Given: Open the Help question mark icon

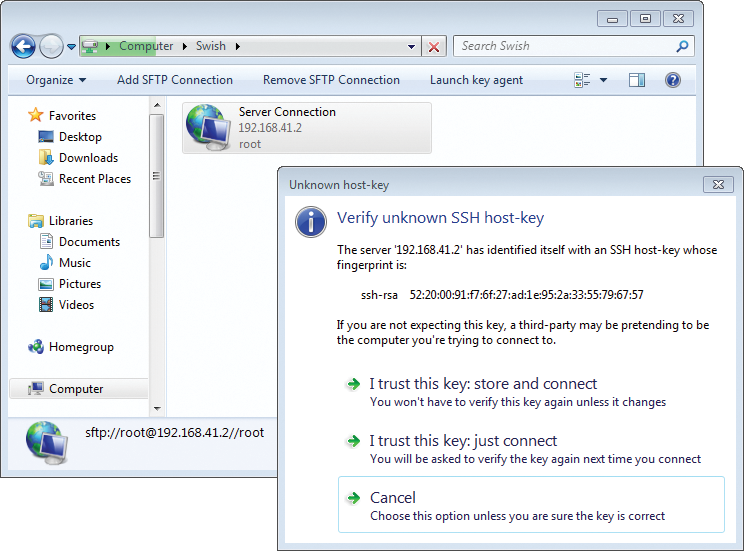Looking at the screenshot, I should pos(673,80).
